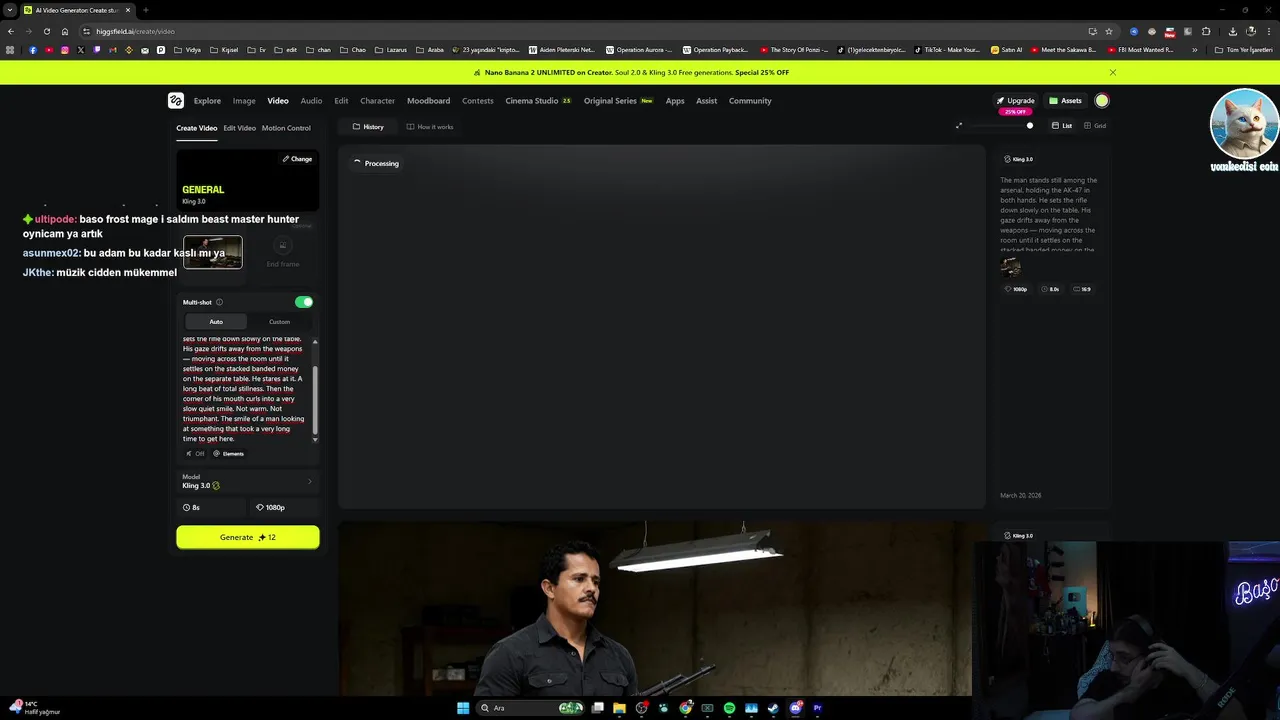The image size is (1280, 720).
Task: Open Discord from the taskbar
Action: click(x=795, y=708)
